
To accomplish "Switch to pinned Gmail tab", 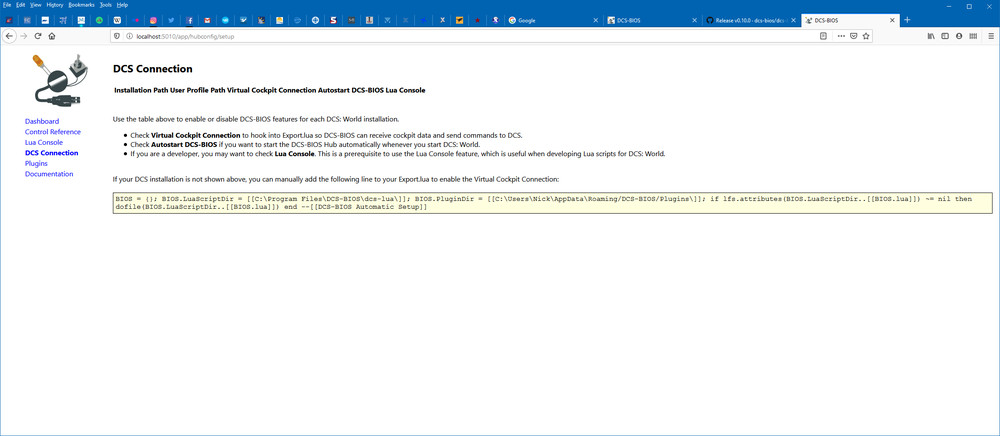I will pos(207,20).
